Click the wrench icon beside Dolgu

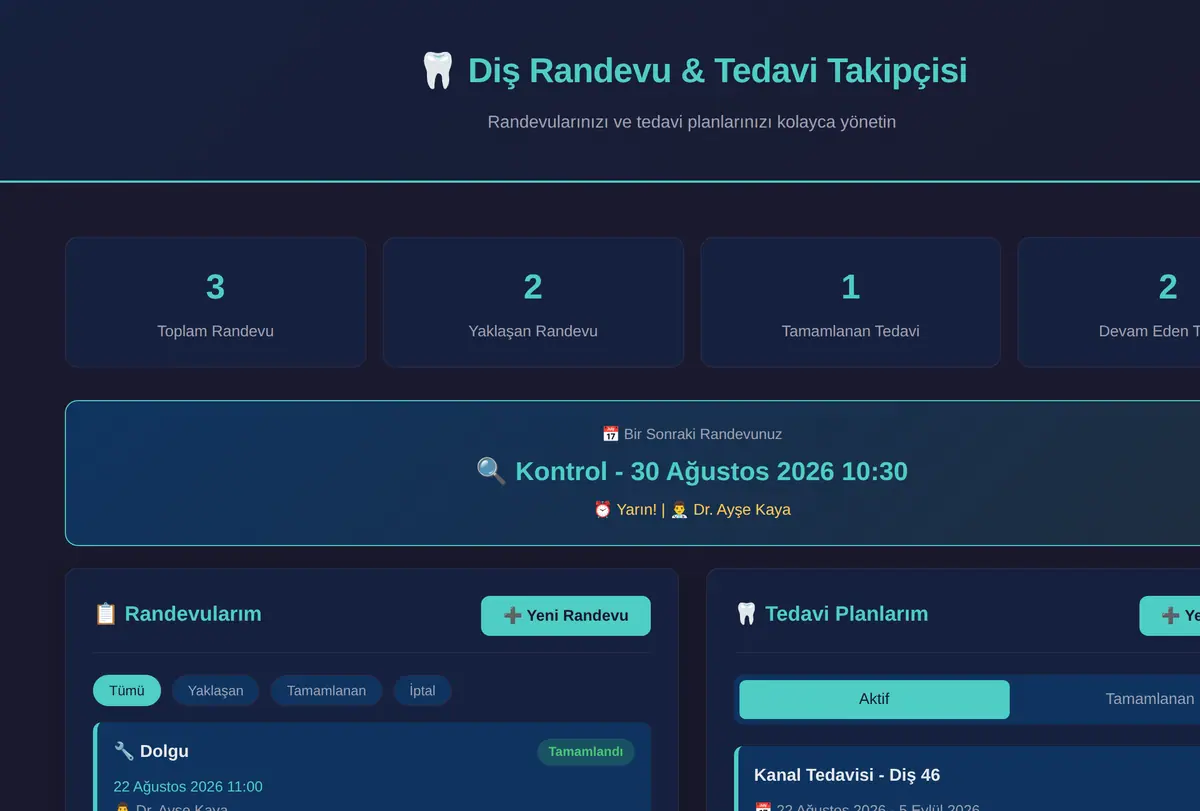pos(124,751)
